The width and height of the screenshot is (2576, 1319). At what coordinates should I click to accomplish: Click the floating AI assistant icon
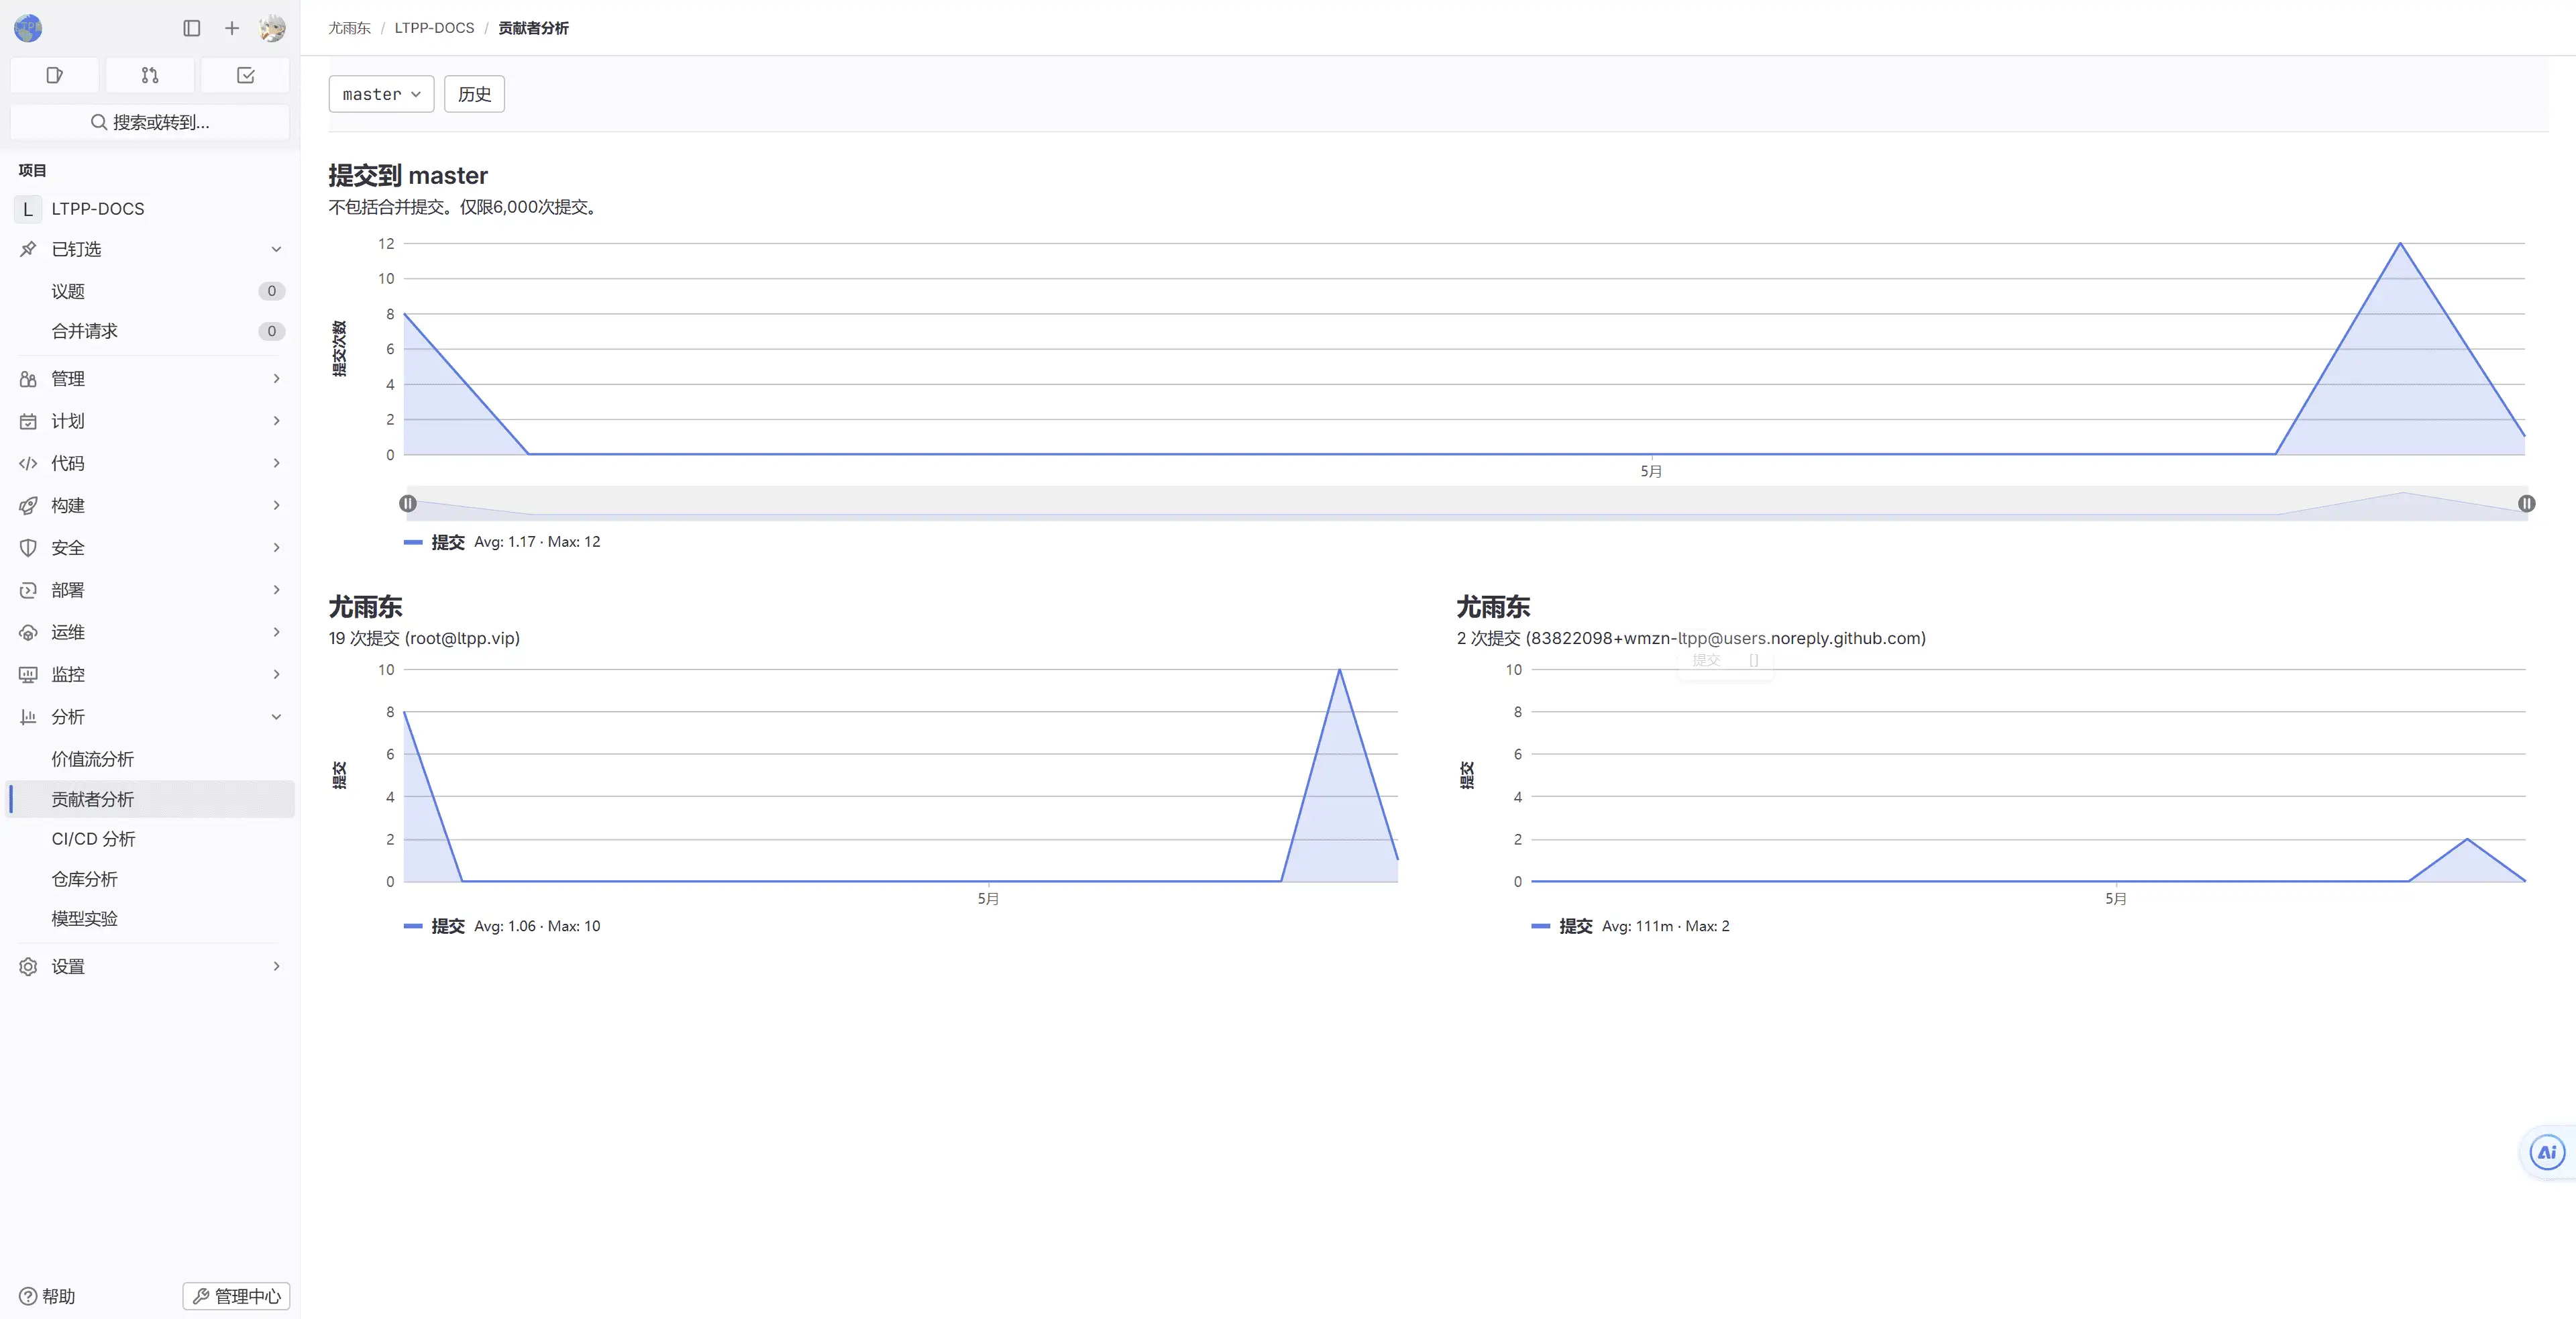pos(2547,1152)
